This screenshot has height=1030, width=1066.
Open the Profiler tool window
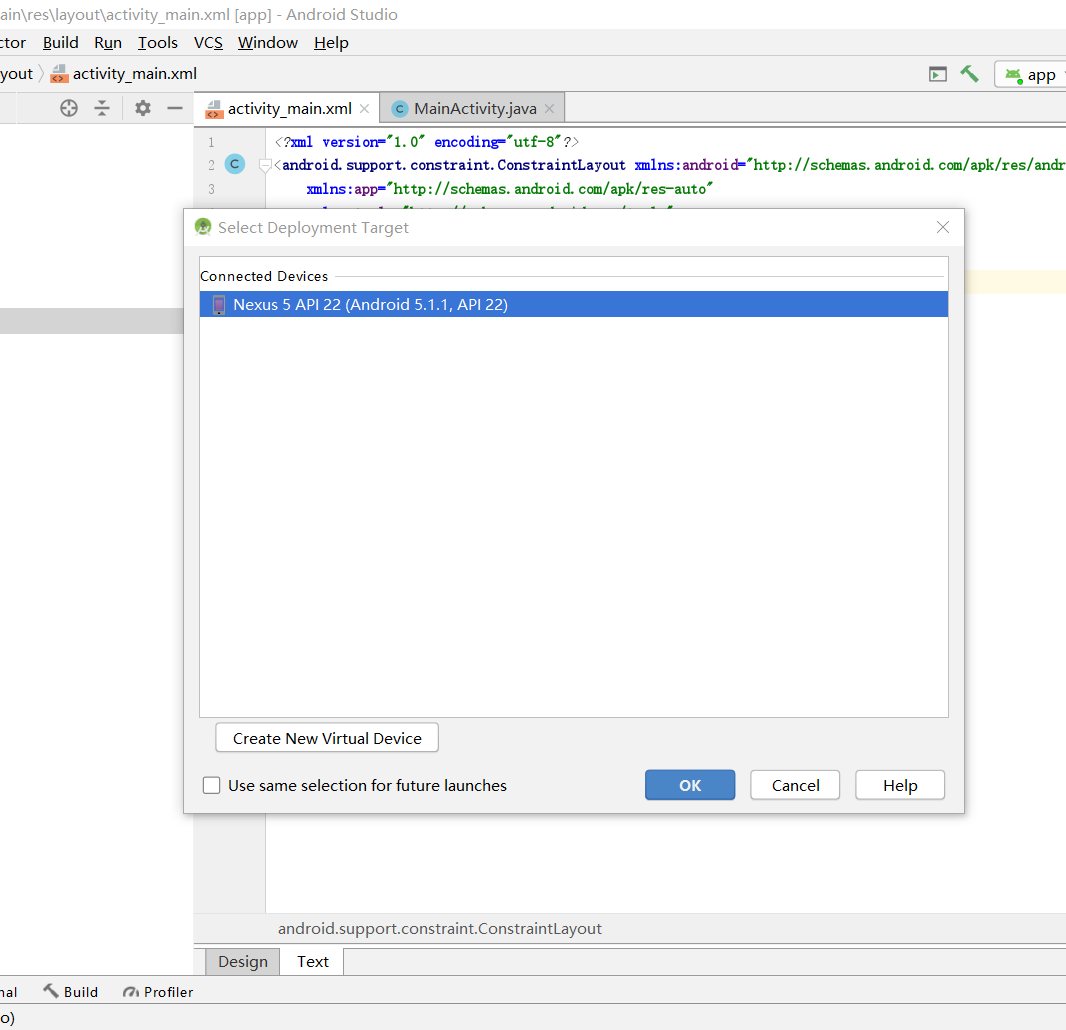158,992
